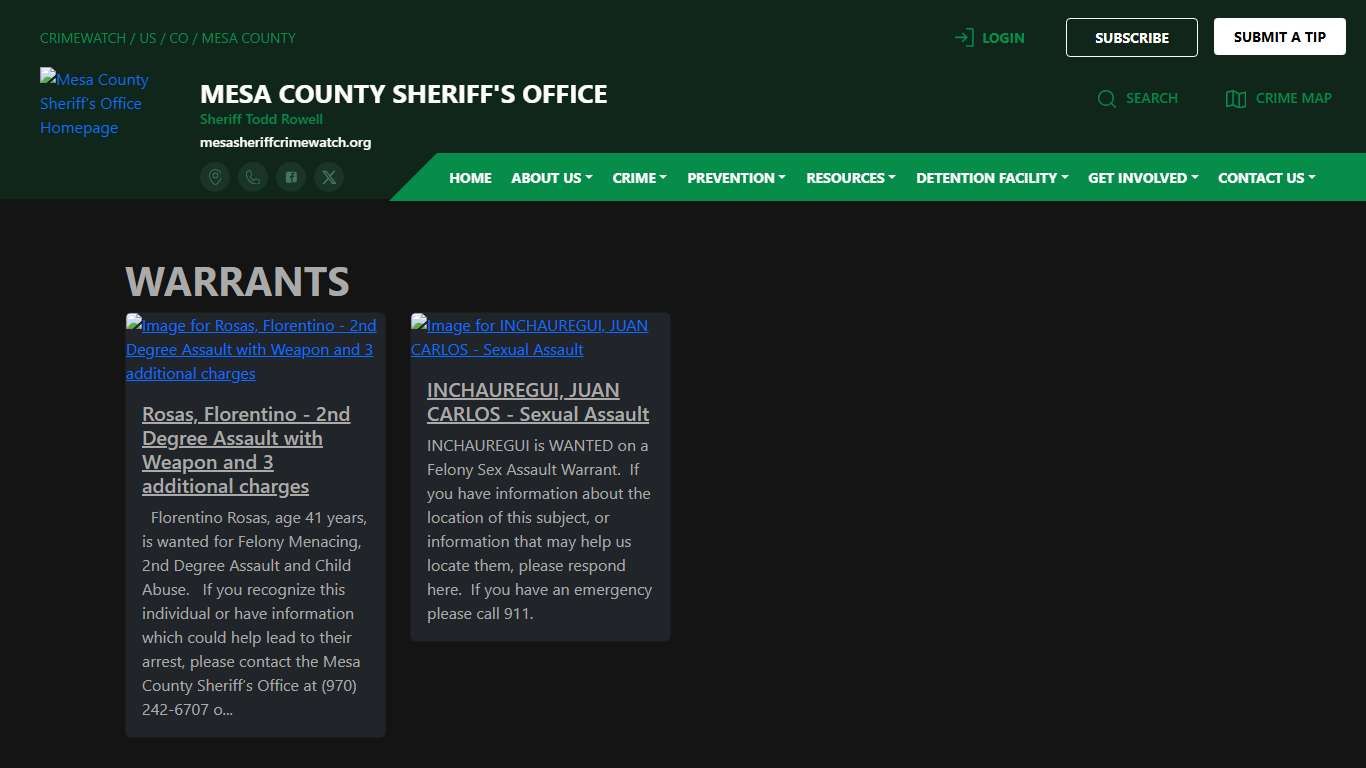The height and width of the screenshot is (768, 1366).
Task: Expand the CONTACT US menu
Action: [x=1266, y=177]
